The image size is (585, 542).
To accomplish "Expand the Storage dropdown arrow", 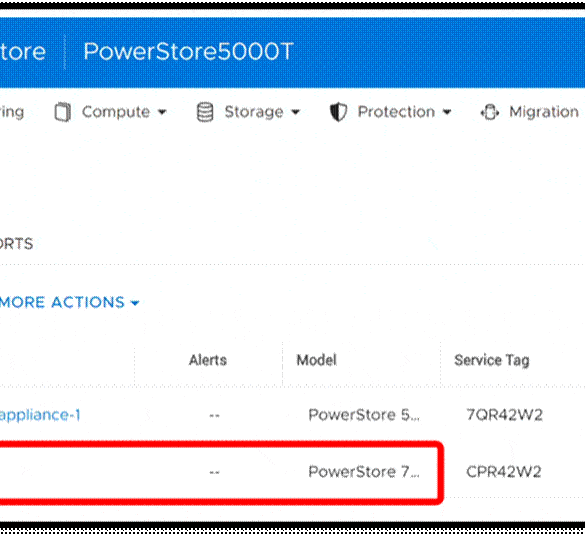I will tap(295, 112).
